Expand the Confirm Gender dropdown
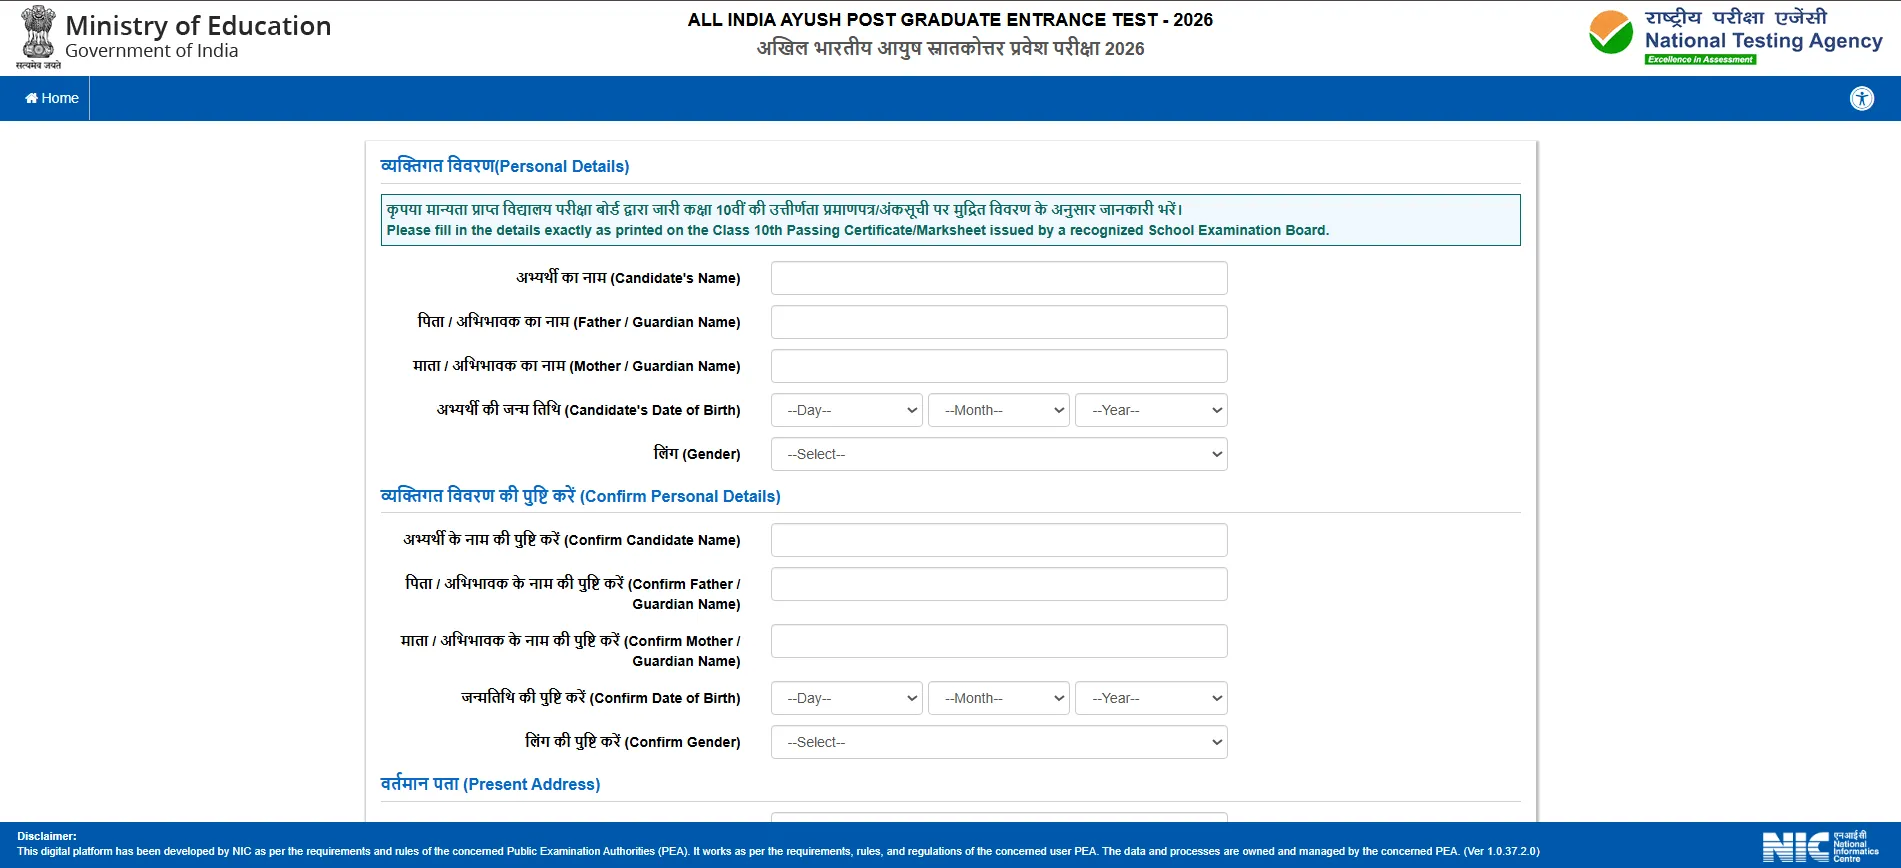Screen dimensions: 1901x868 [x=999, y=742]
